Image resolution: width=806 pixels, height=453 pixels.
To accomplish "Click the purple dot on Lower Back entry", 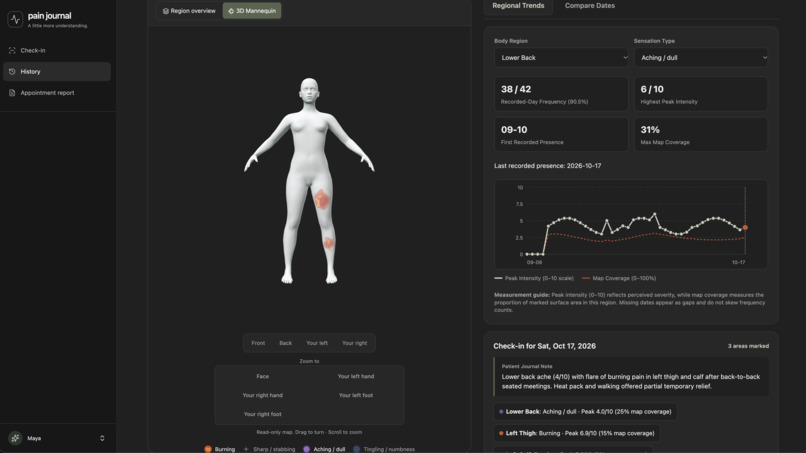I will (501, 412).
